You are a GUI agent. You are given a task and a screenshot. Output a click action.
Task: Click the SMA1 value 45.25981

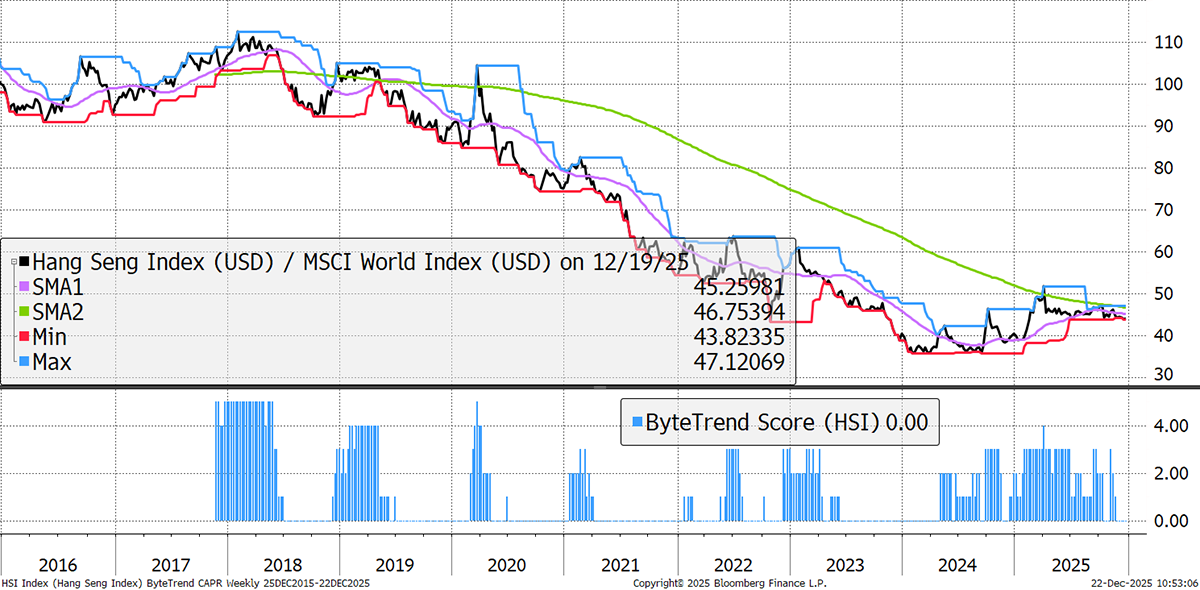(739, 287)
